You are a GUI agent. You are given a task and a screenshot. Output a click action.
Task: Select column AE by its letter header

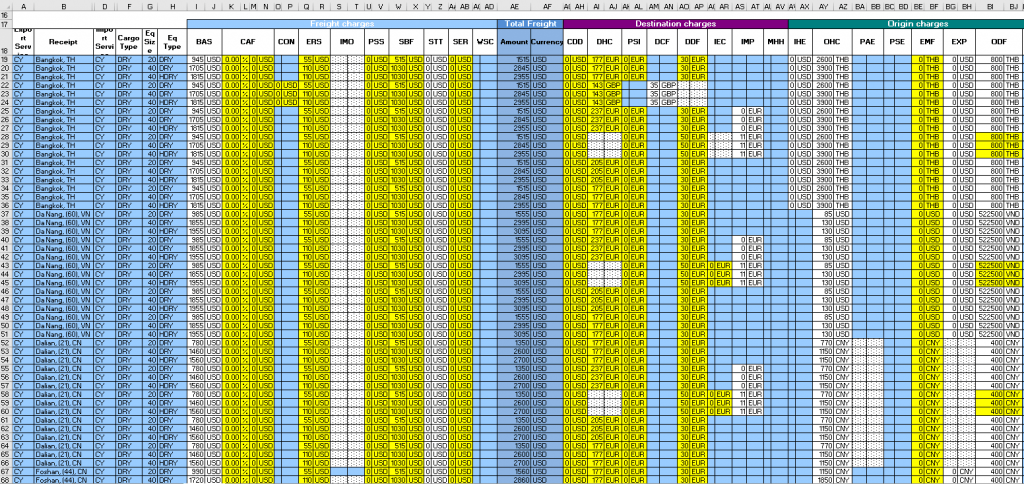pyautogui.click(x=514, y=6)
